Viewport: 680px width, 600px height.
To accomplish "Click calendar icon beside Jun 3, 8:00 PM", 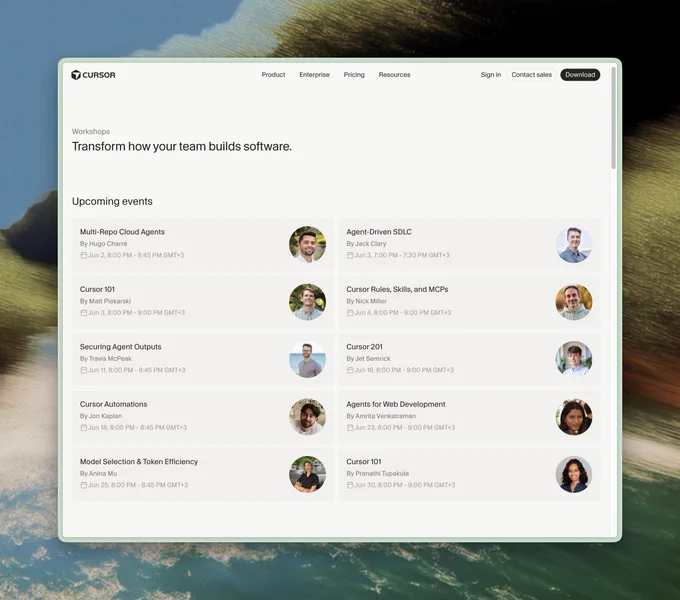I will click(83, 313).
